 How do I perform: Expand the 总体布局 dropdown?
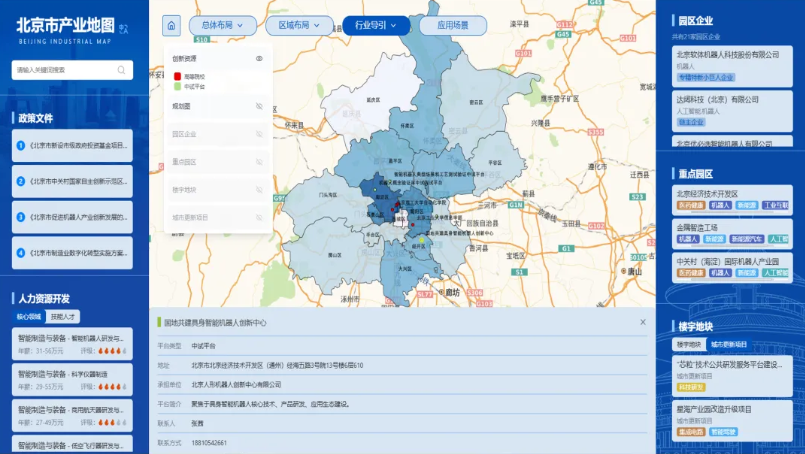[x=222, y=26]
